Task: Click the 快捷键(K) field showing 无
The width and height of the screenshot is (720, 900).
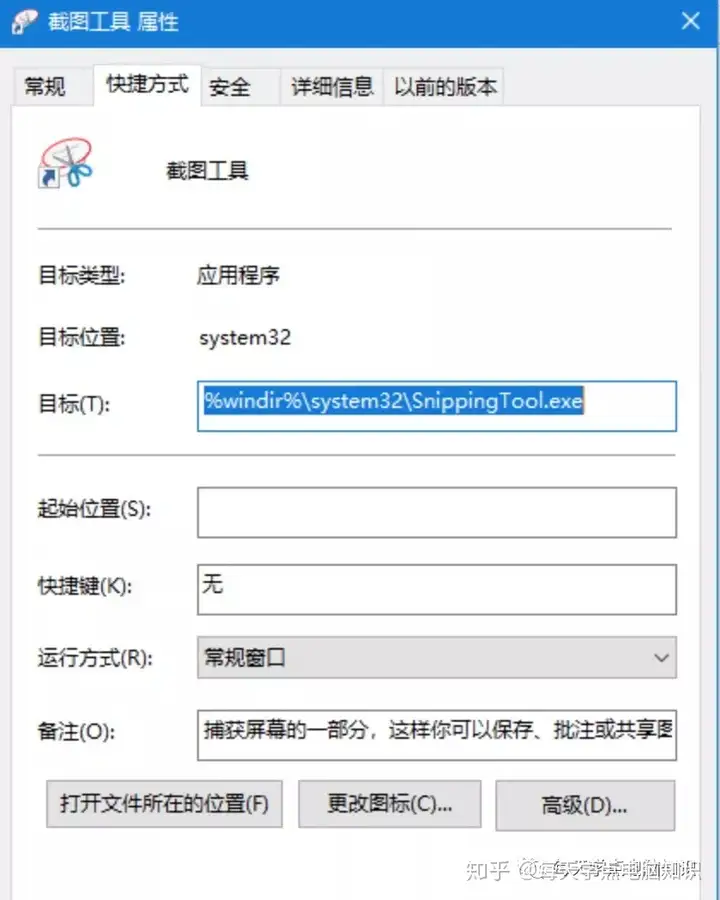Action: [437, 589]
